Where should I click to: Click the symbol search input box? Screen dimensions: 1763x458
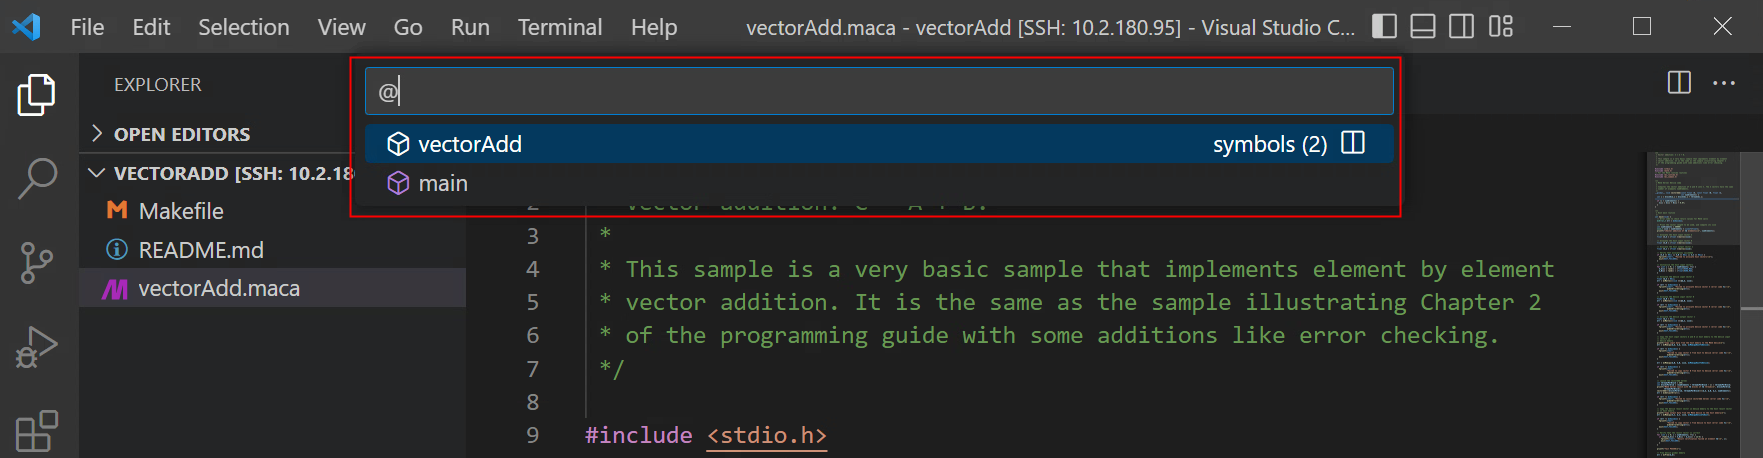(x=880, y=92)
